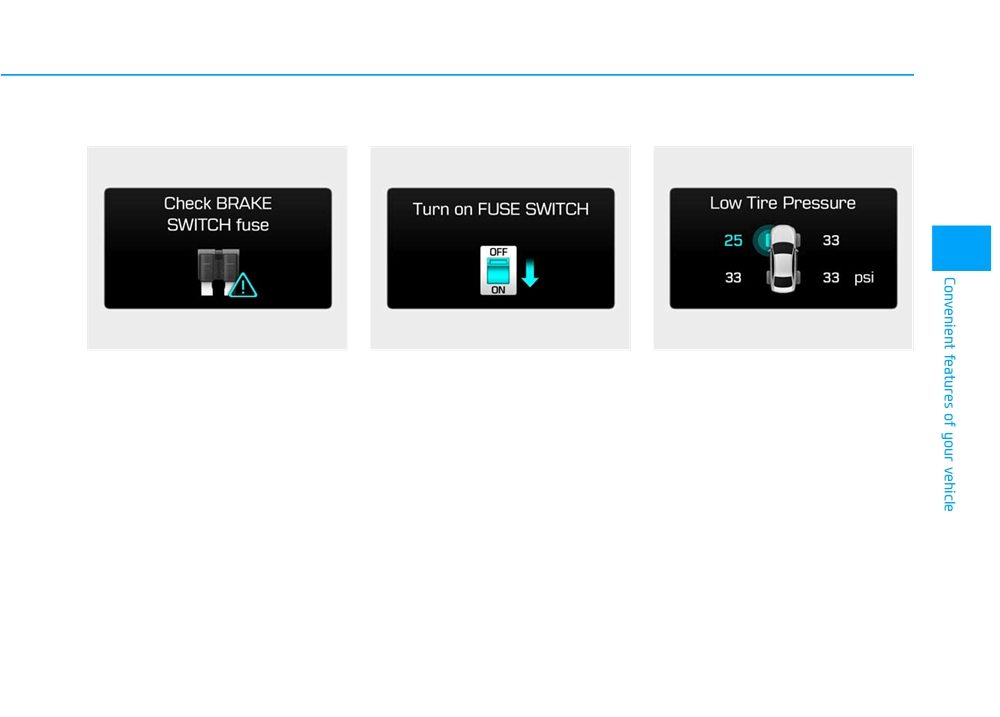The width and height of the screenshot is (1000, 717).
Task: Click the Low Tire Pressure heading
Action: click(x=783, y=203)
